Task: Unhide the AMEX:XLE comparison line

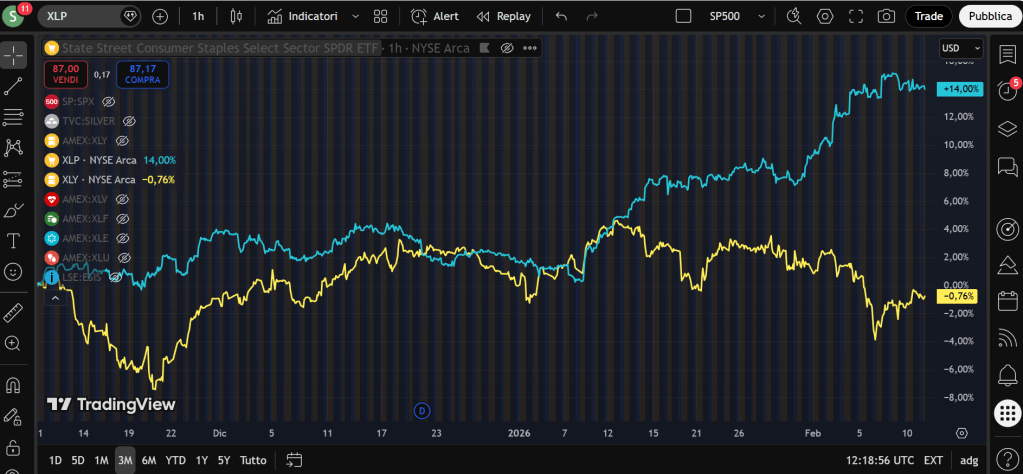Action: (123, 239)
